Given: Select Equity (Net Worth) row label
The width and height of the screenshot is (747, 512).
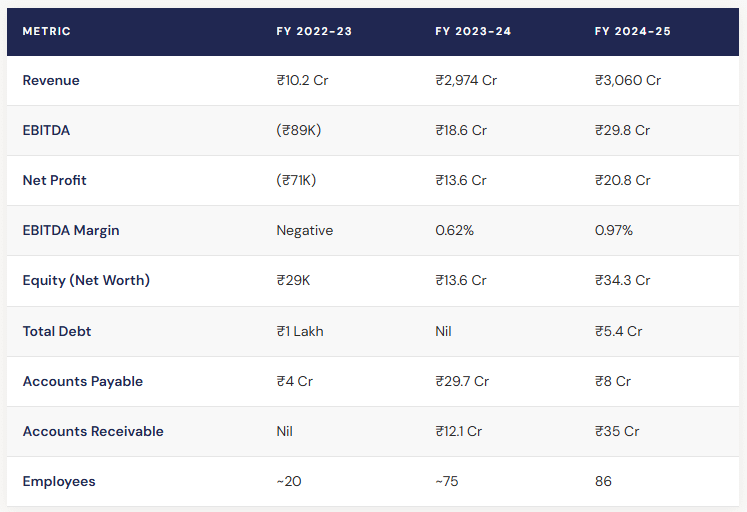Looking at the screenshot, I should click(x=86, y=281).
